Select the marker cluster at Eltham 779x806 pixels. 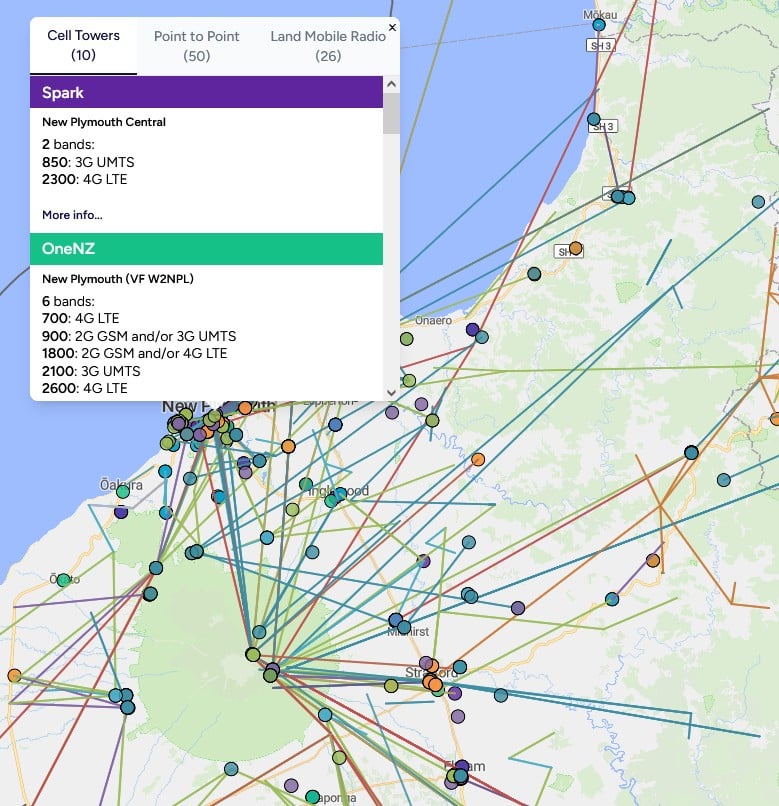pos(458,775)
